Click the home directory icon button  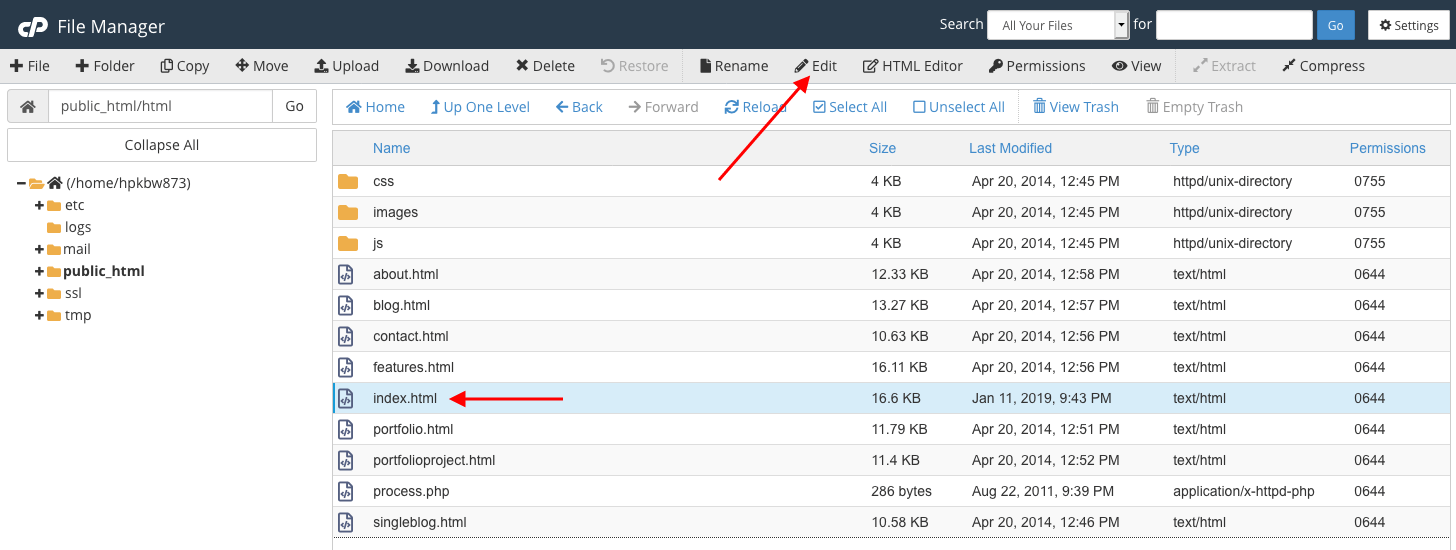point(28,106)
